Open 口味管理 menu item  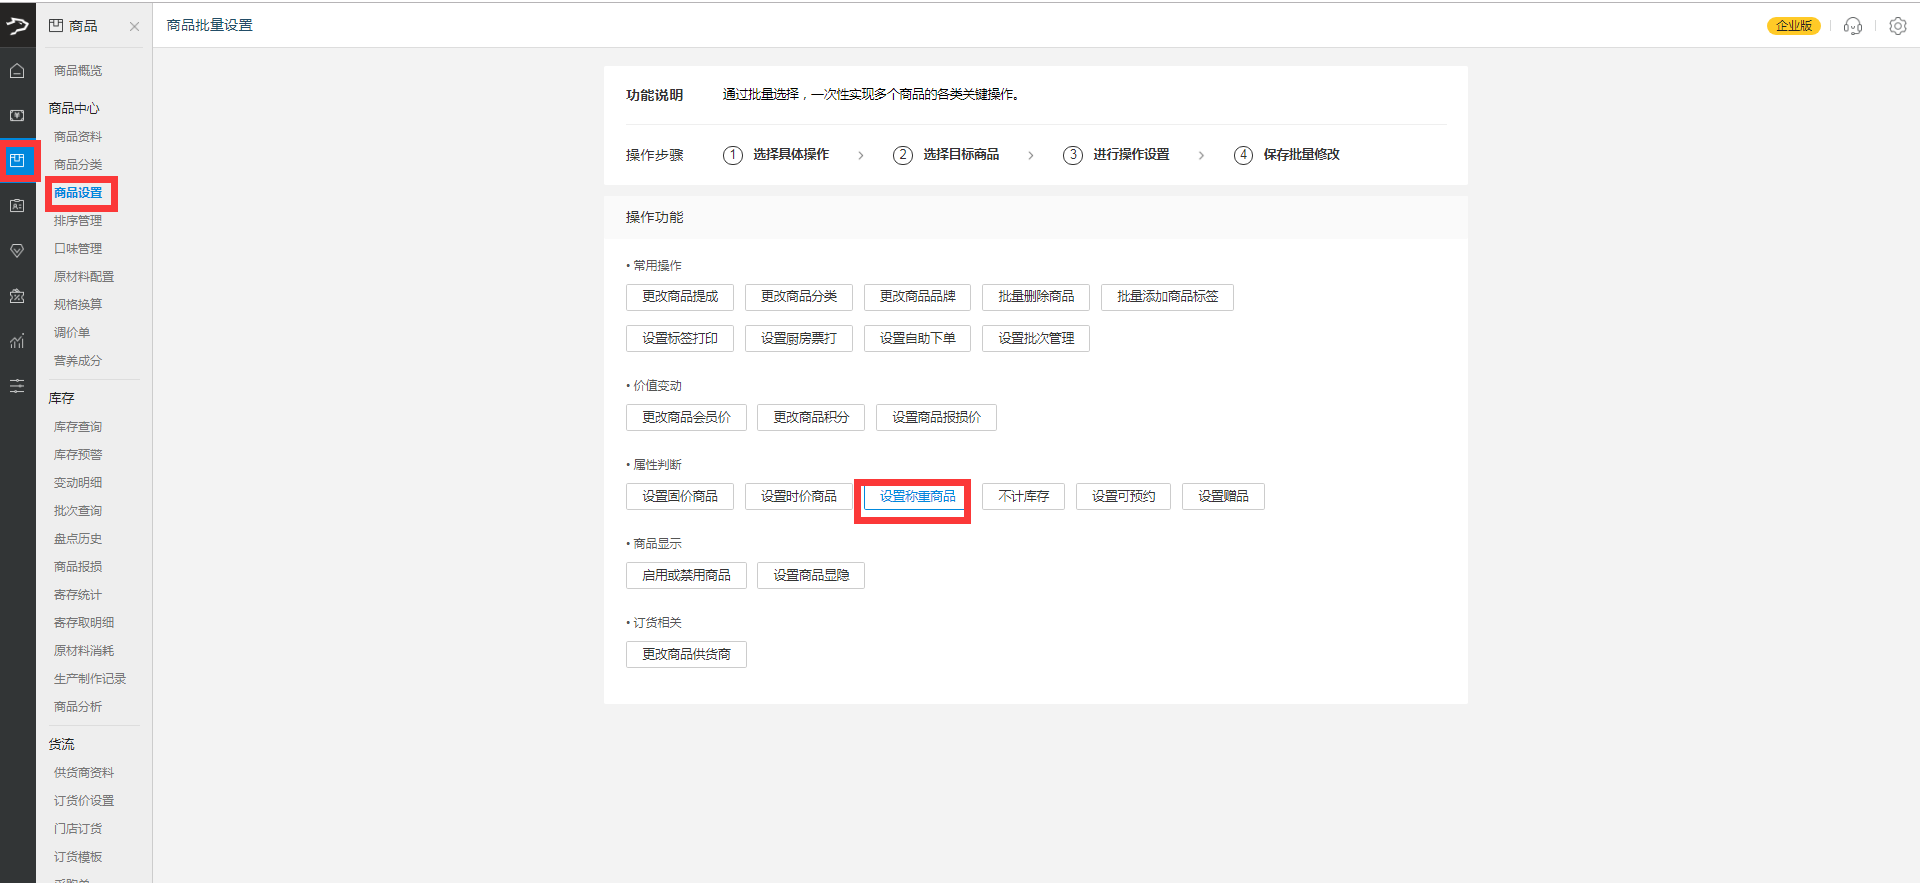coord(78,249)
